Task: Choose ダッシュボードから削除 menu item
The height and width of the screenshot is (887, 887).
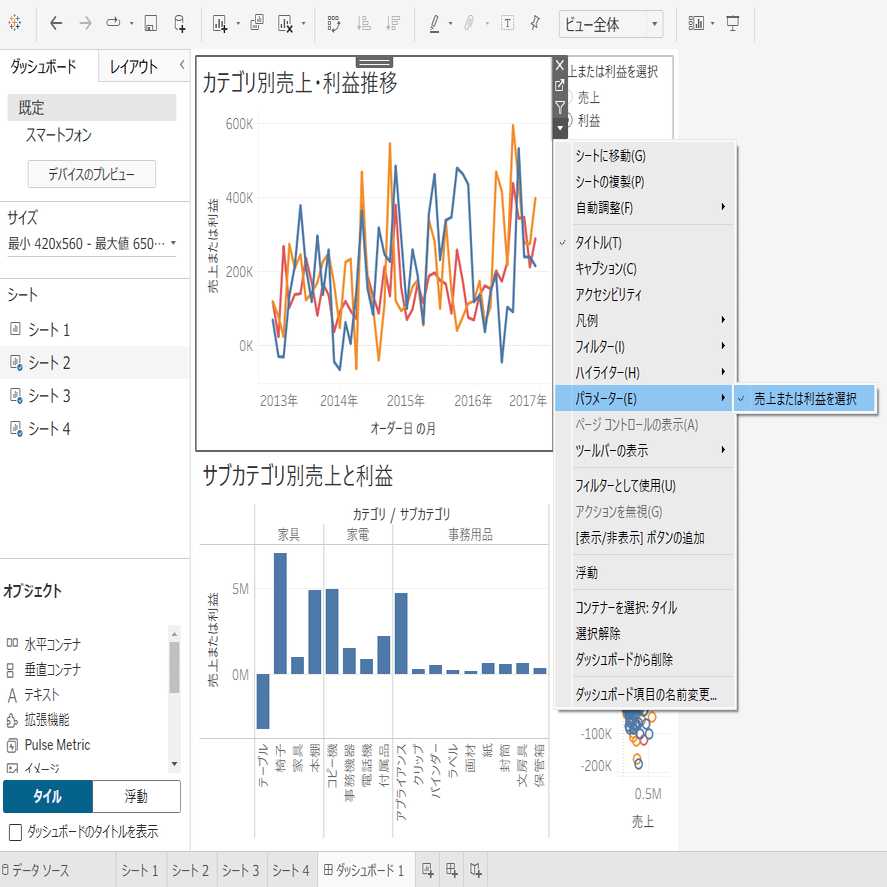Action: tap(645, 660)
